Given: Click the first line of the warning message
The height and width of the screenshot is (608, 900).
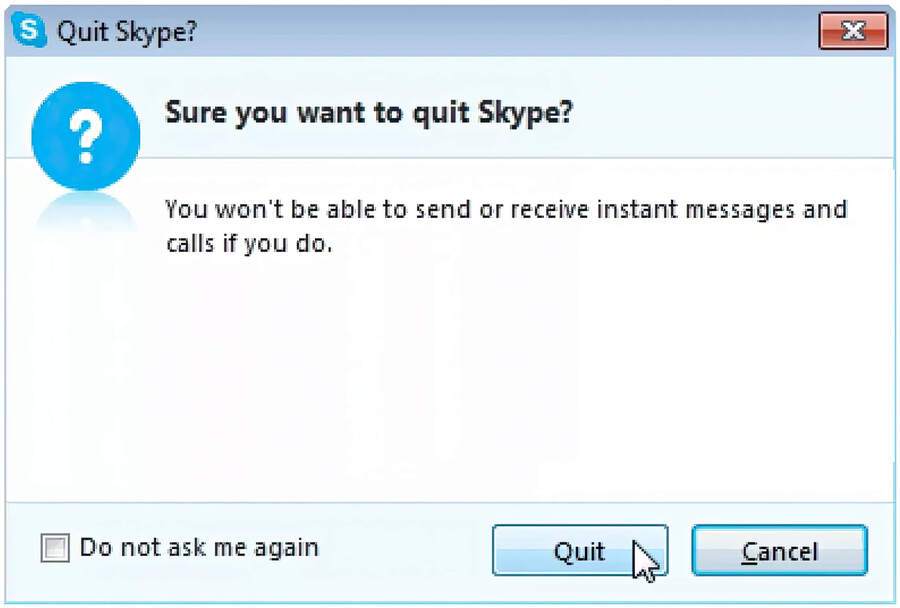Looking at the screenshot, I should tap(505, 210).
